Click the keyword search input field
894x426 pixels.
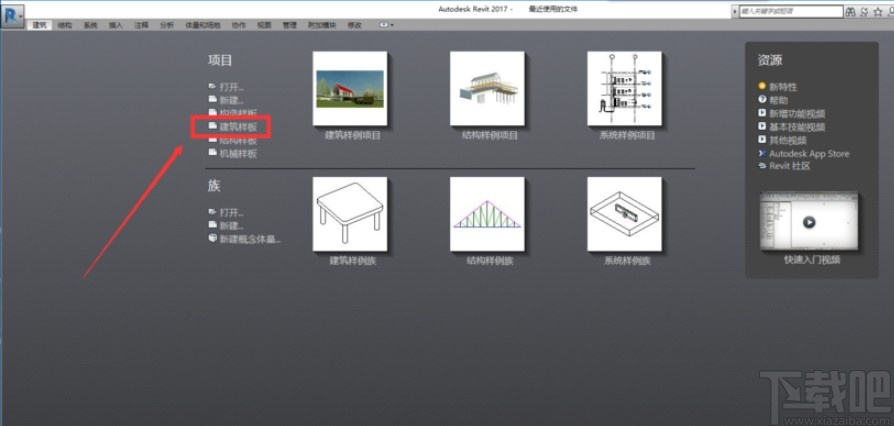click(791, 11)
